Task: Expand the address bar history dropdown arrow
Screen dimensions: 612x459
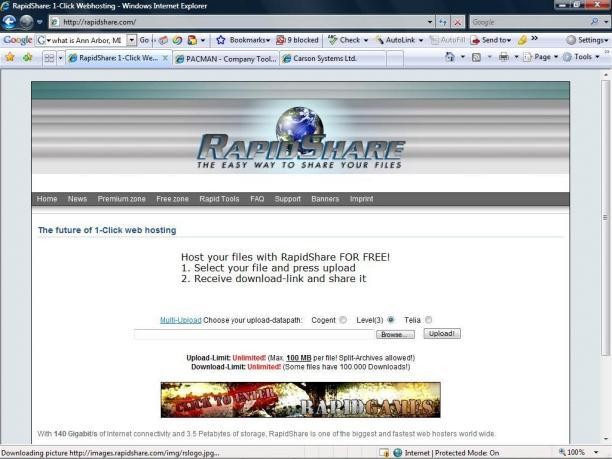Action: click(430, 22)
